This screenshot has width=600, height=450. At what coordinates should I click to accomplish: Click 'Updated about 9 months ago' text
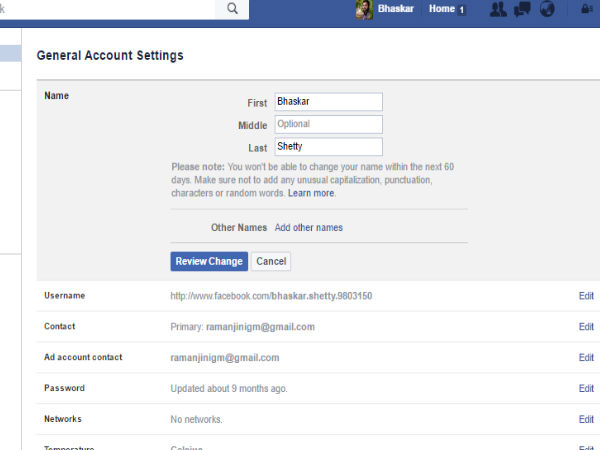point(229,389)
